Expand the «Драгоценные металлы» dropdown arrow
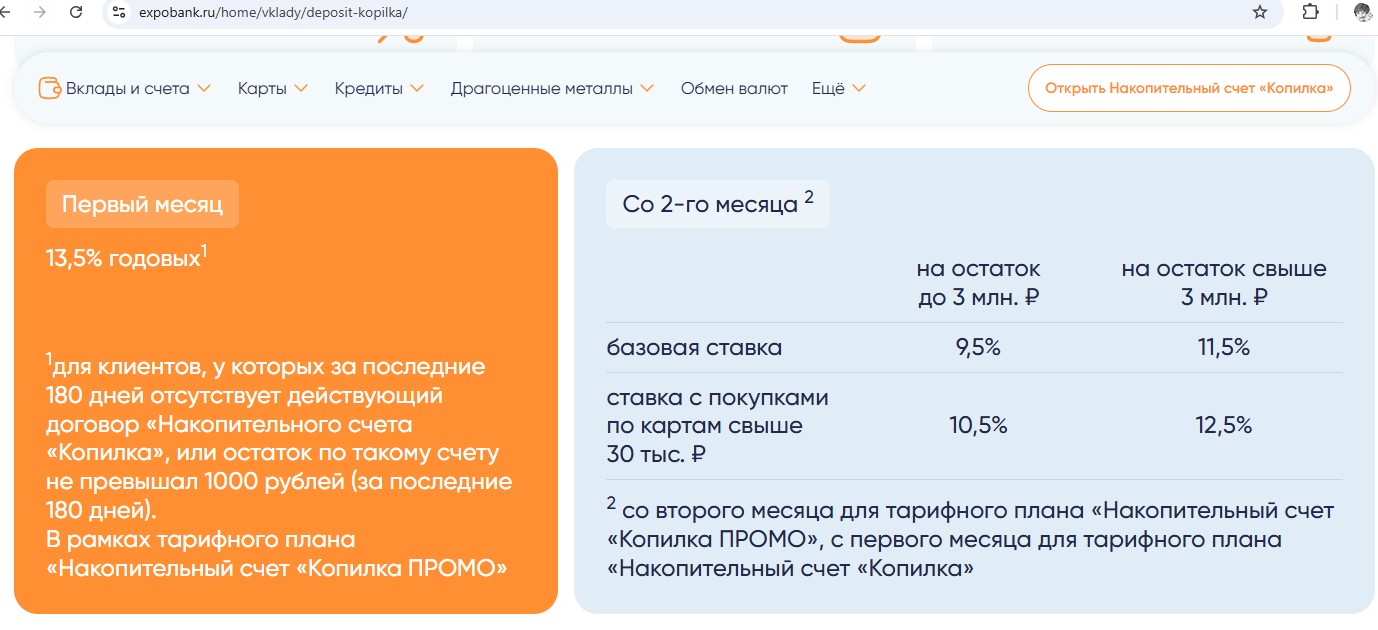 click(647, 88)
